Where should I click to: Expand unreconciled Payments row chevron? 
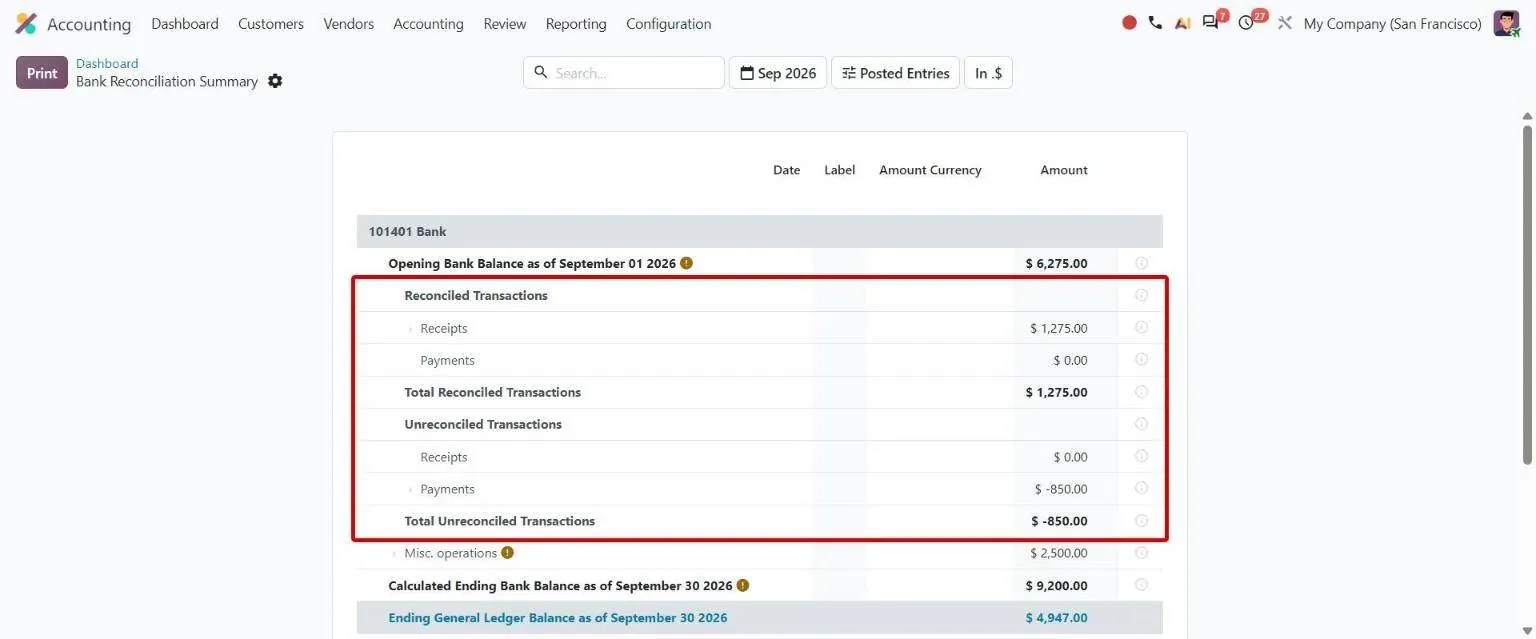click(410, 490)
